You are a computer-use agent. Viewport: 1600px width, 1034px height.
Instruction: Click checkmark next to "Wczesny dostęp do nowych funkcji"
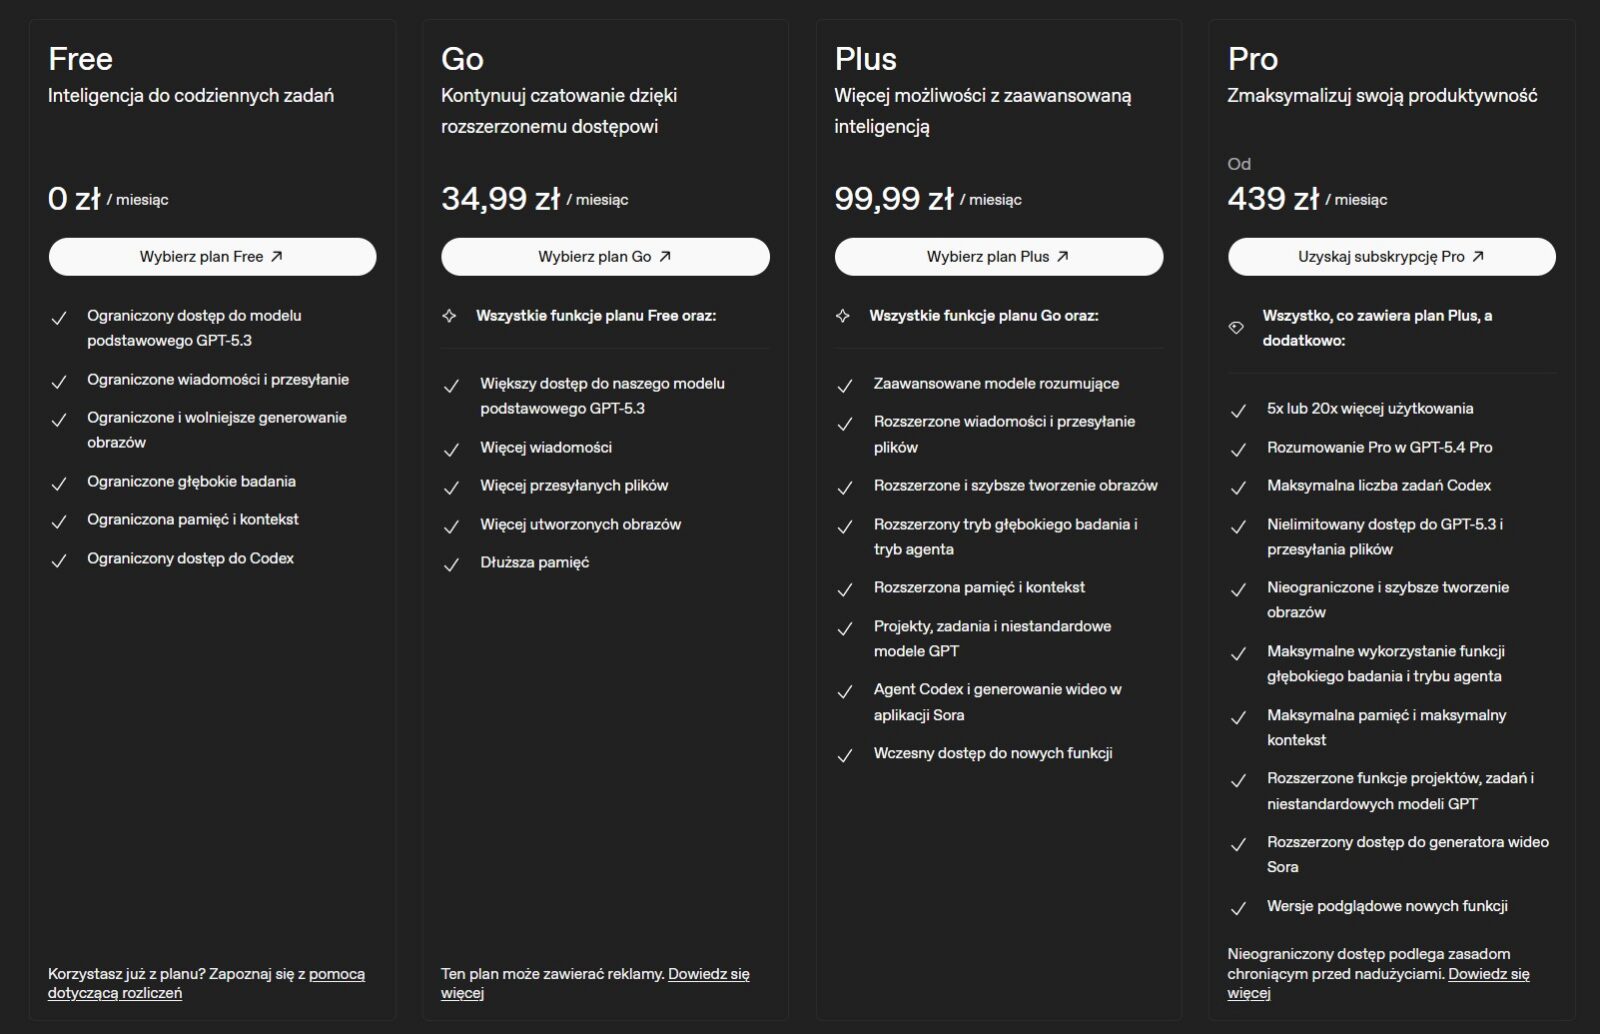(845, 755)
